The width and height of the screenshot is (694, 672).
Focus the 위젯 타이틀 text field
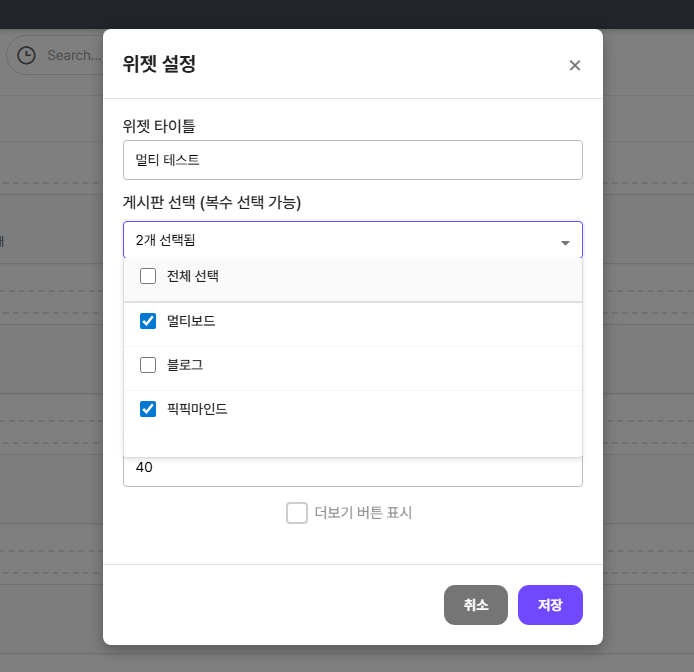tap(352, 160)
